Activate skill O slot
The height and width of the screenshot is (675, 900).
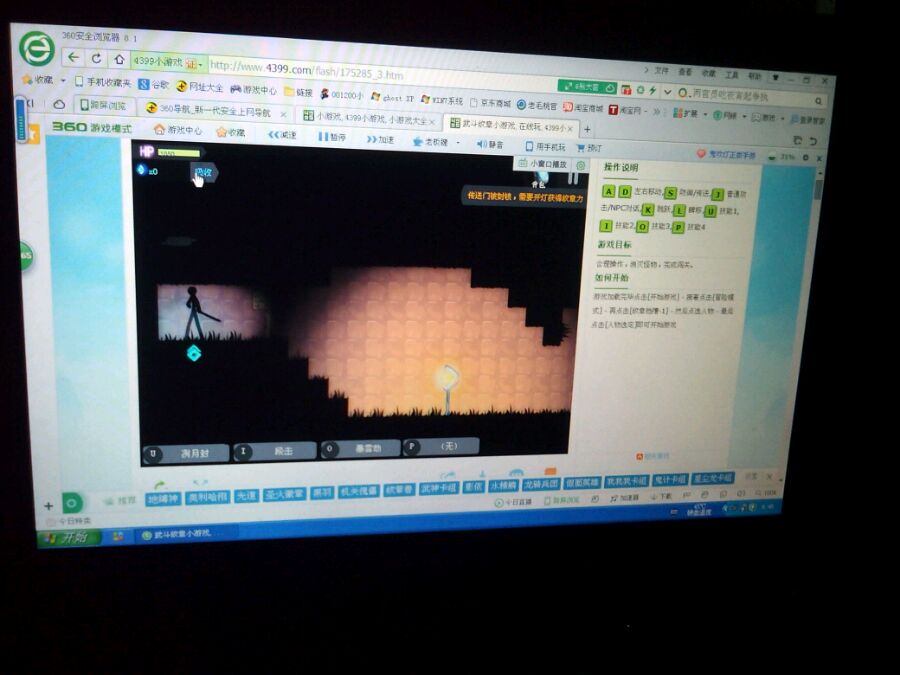360,448
